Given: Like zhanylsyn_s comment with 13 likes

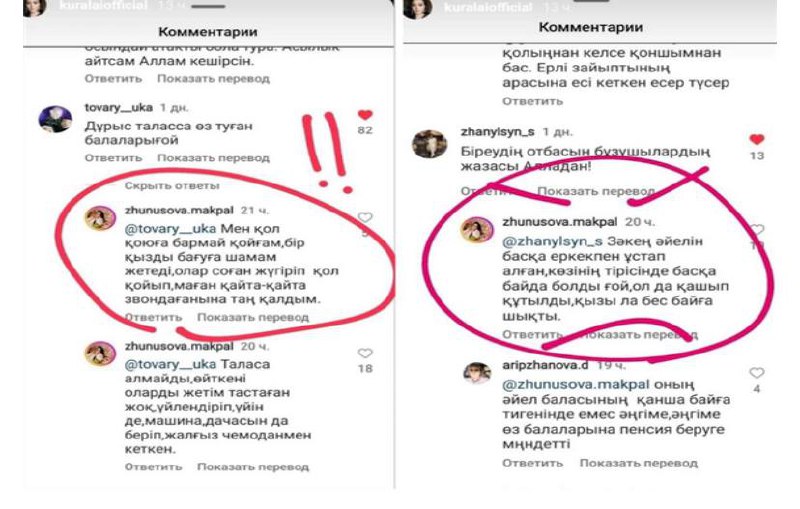Looking at the screenshot, I should (x=757, y=139).
